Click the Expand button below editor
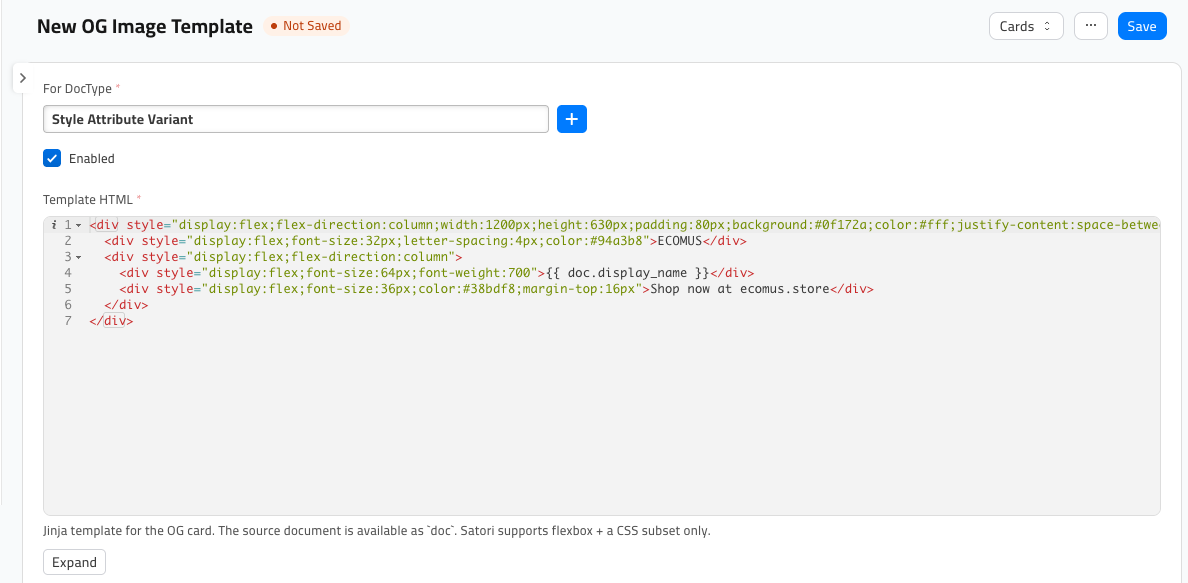 click(x=74, y=563)
